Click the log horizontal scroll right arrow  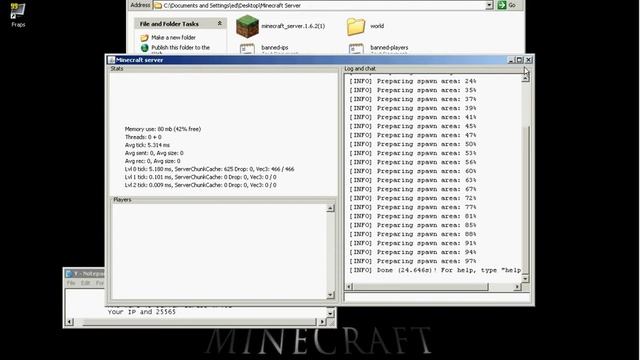[517, 287]
